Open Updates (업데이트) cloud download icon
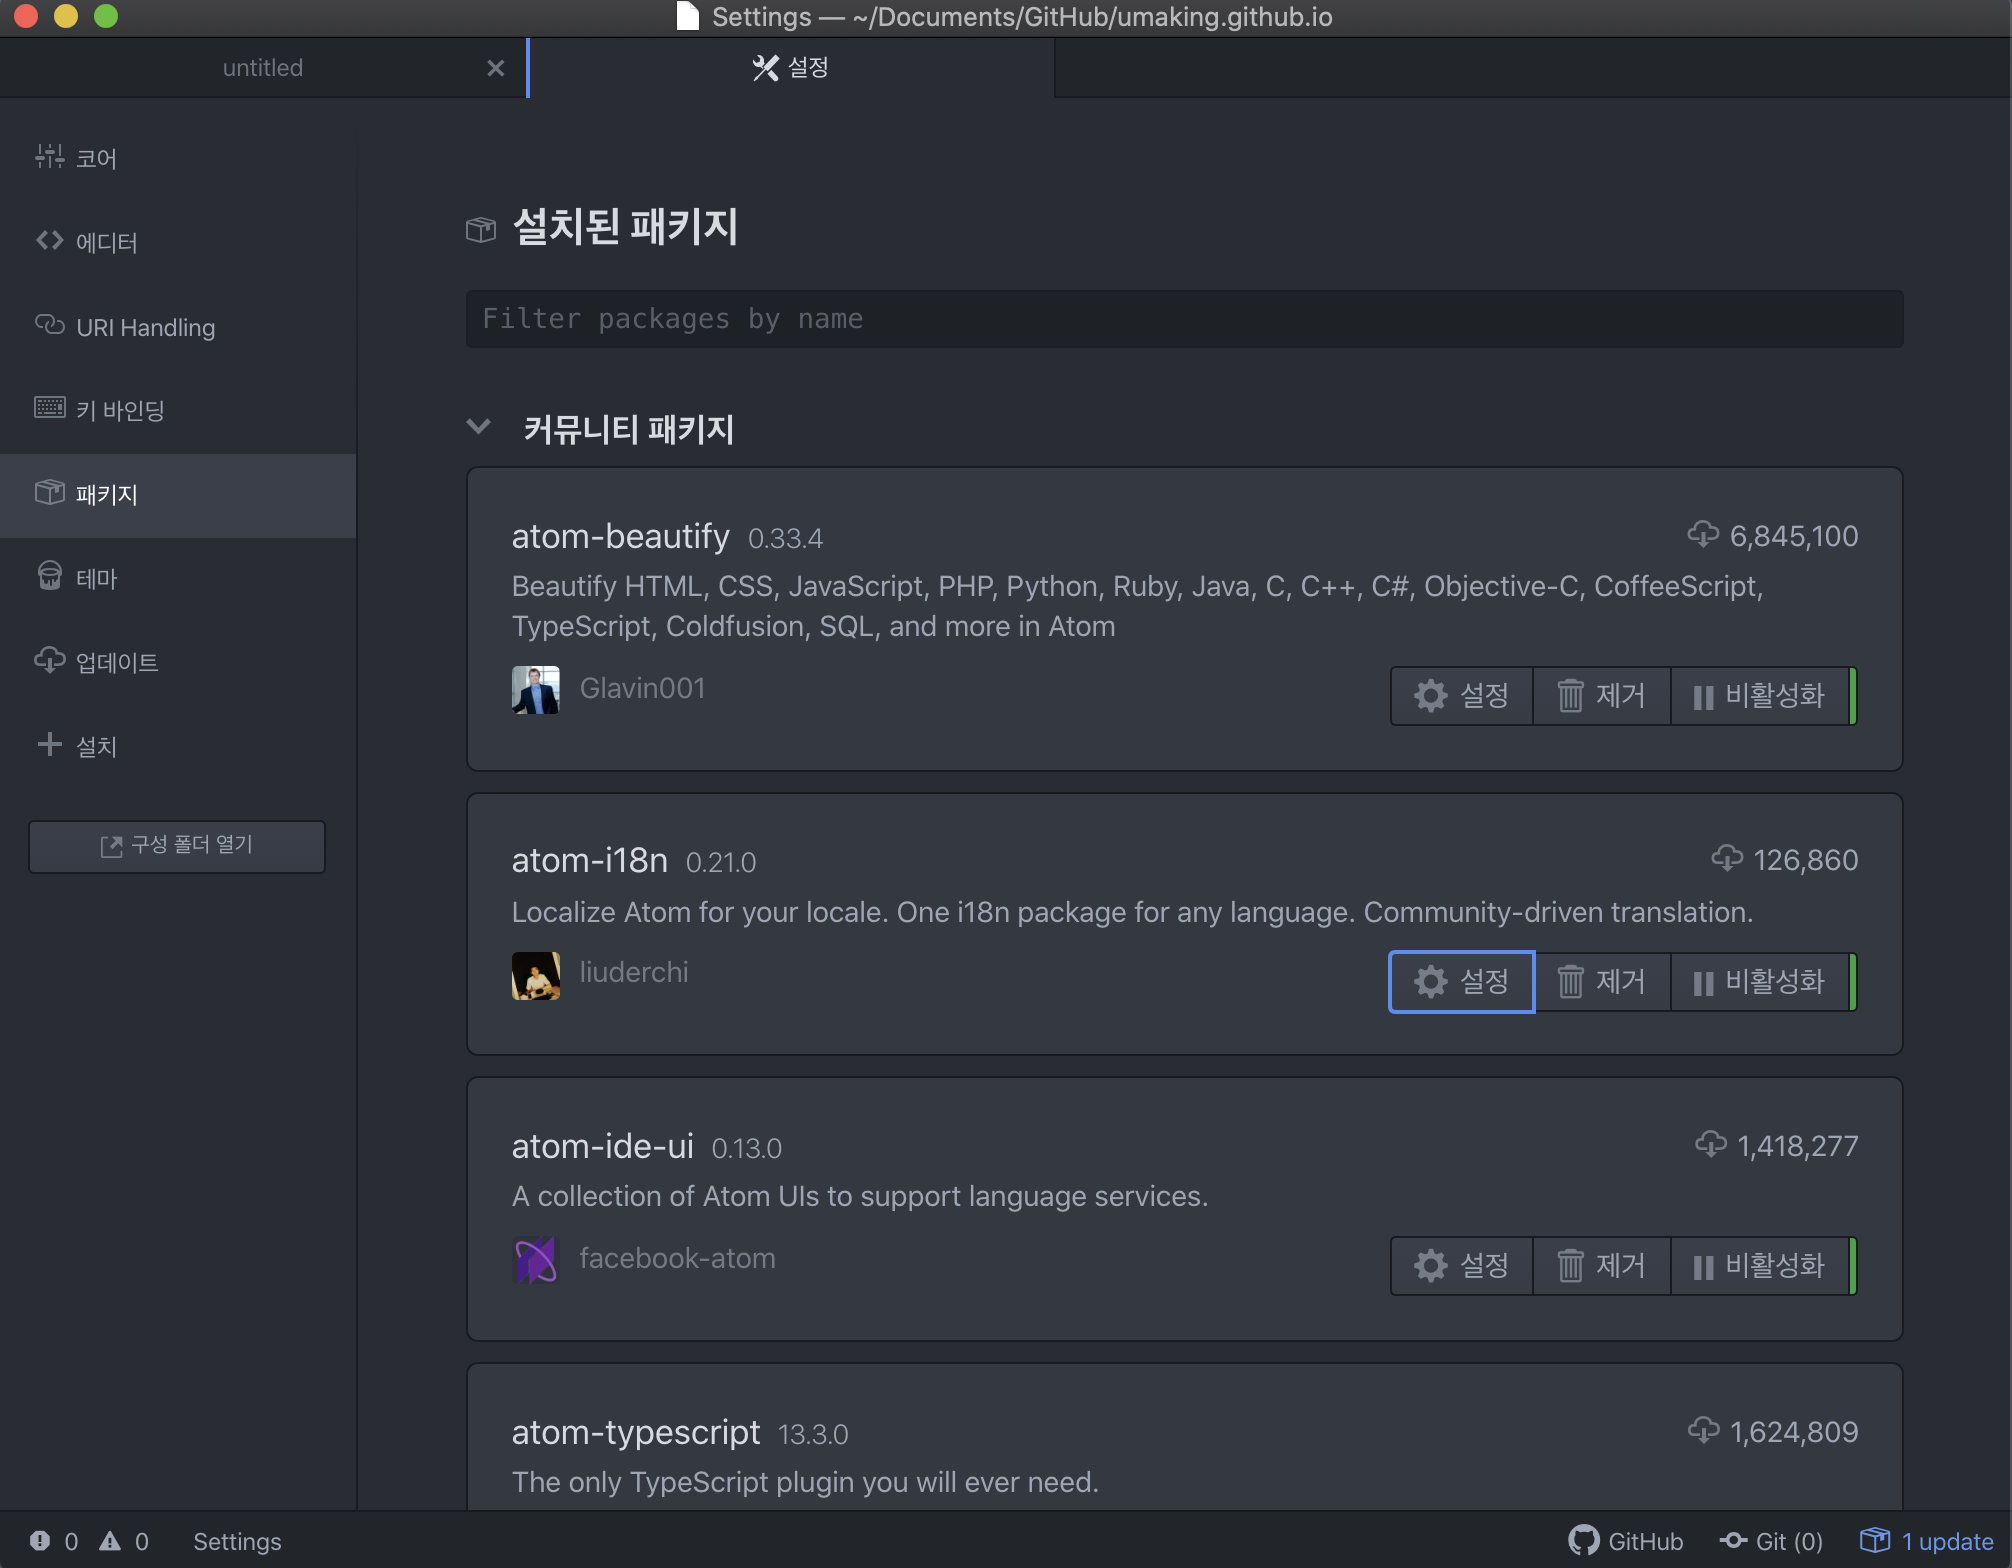 point(49,660)
